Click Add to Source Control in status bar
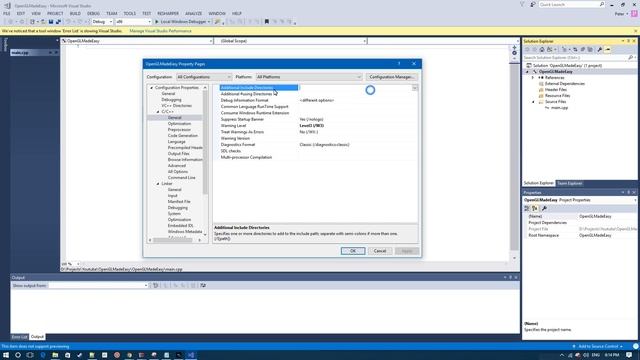 [x=598, y=346]
